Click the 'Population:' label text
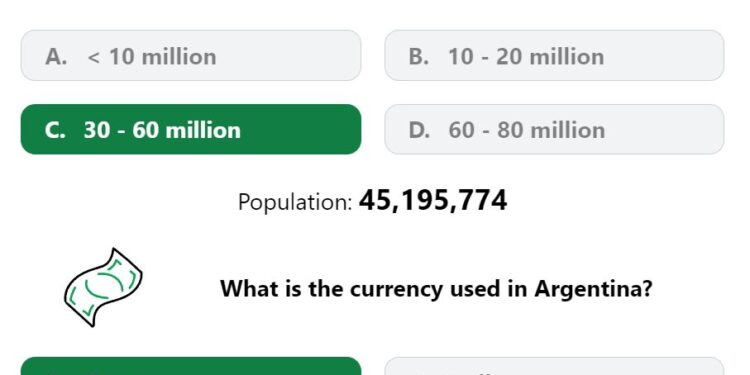Screen dimensions: 750x375 (x=295, y=202)
